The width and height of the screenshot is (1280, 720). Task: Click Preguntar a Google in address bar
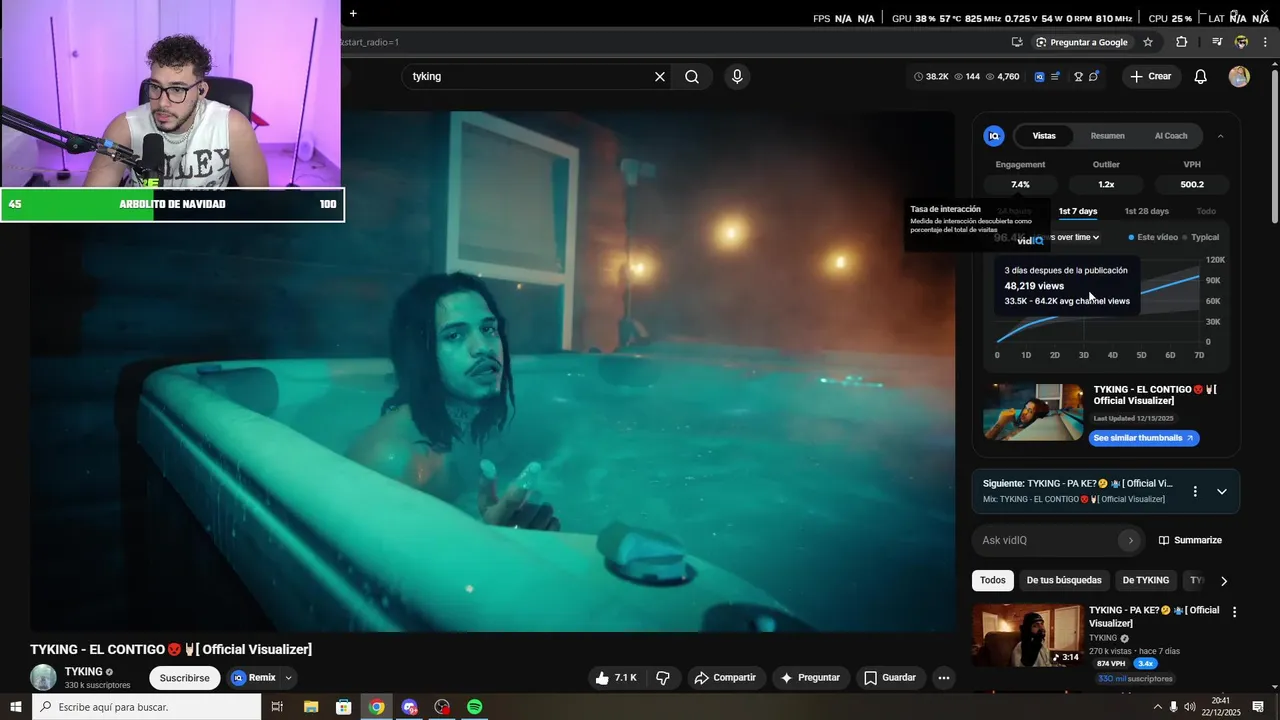click(x=1081, y=42)
